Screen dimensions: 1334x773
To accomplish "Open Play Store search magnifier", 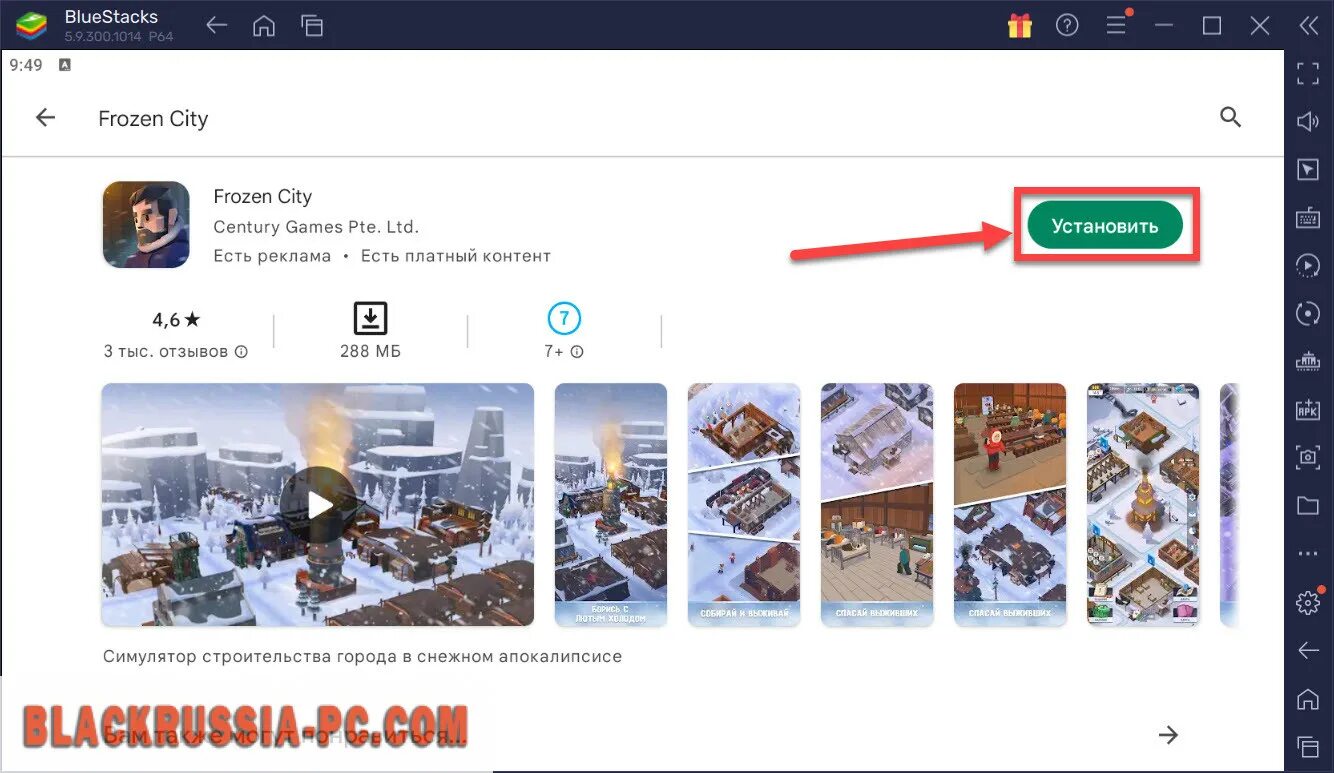I will (1231, 118).
